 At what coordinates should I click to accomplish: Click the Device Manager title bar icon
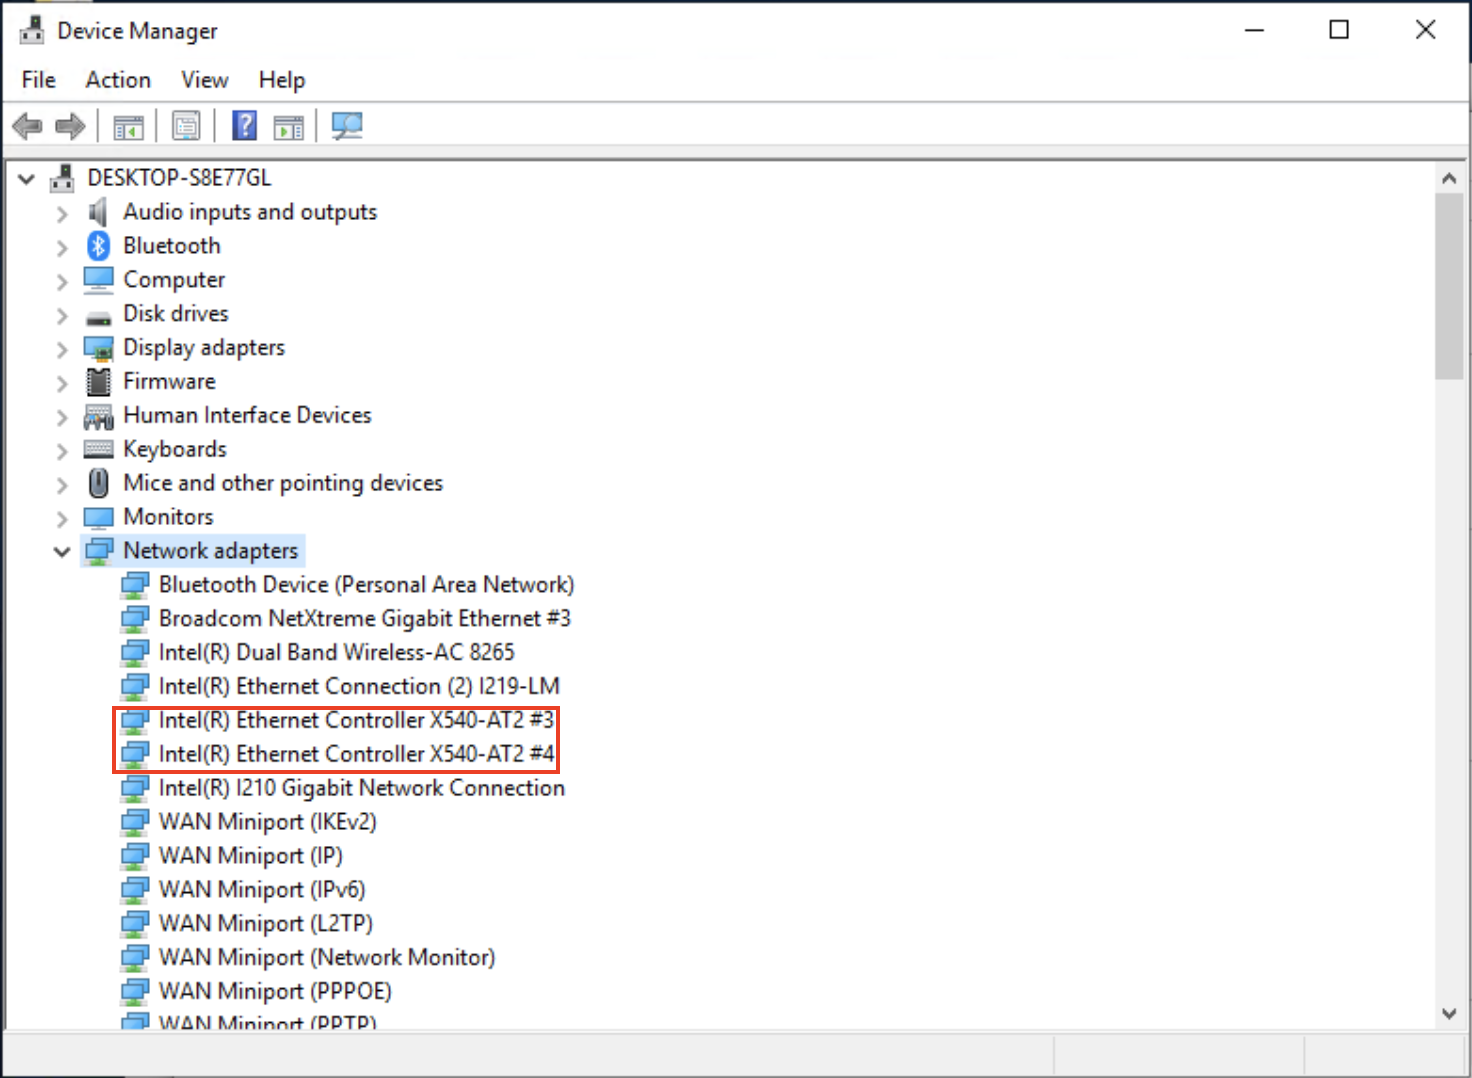pyautogui.click(x=32, y=31)
